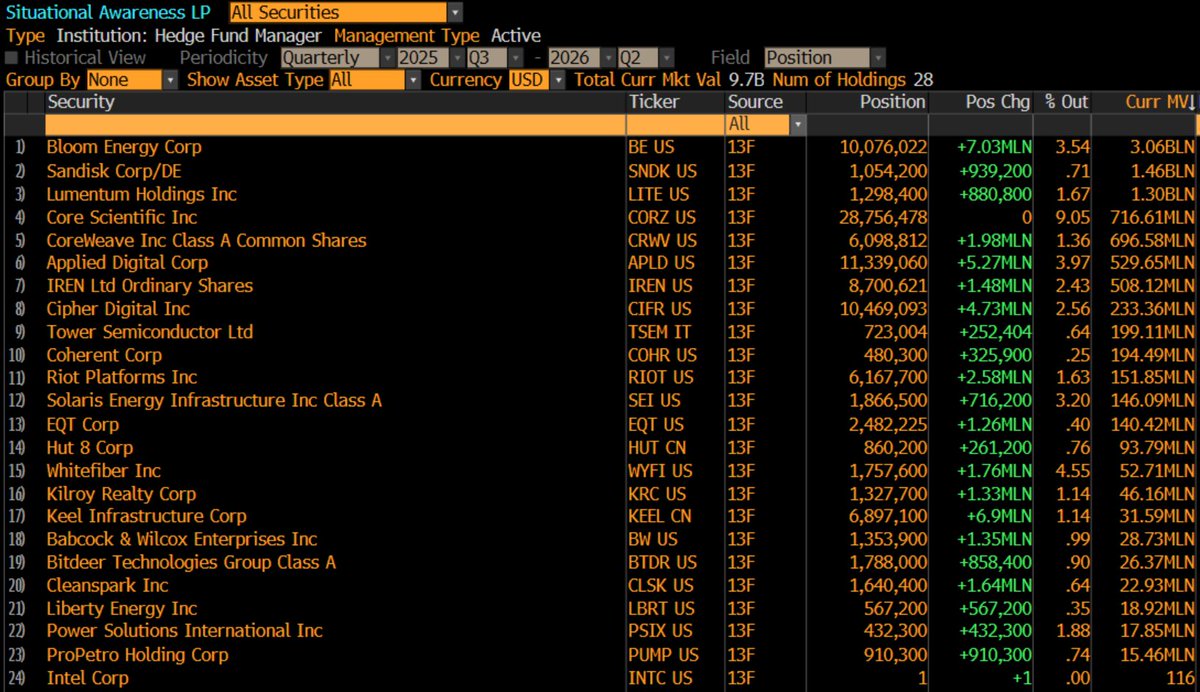This screenshot has height=692, width=1200.
Task: Select Tower Semiconductor Ltd security
Action: [x=149, y=331]
